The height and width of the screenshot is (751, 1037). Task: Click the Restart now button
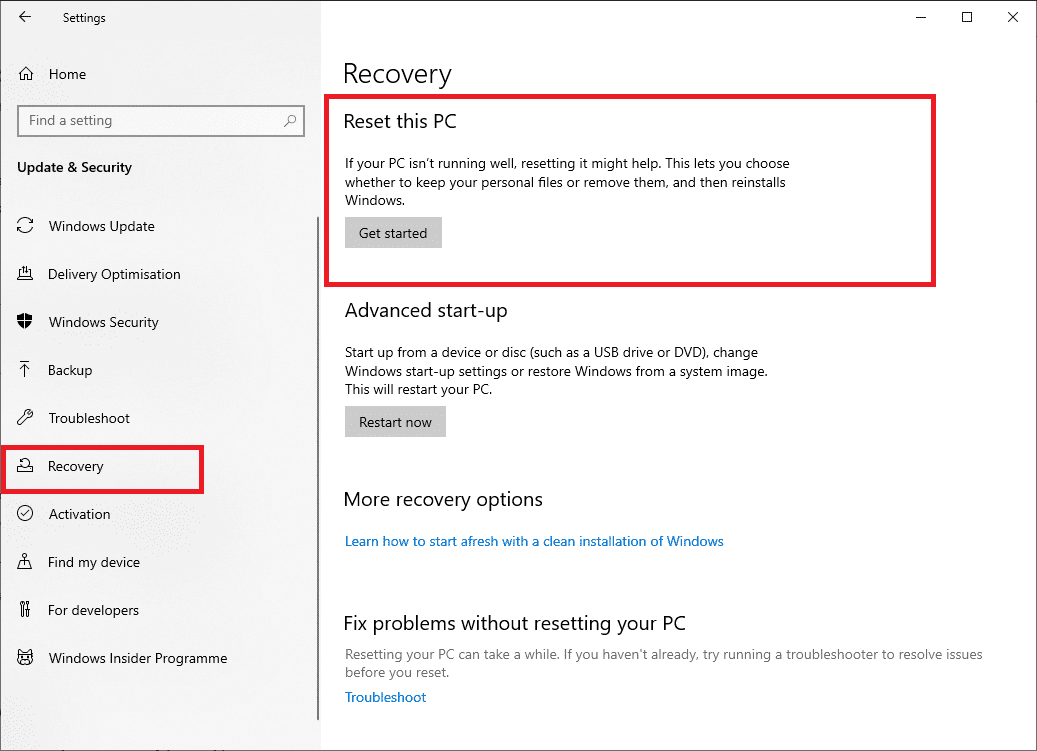click(395, 422)
